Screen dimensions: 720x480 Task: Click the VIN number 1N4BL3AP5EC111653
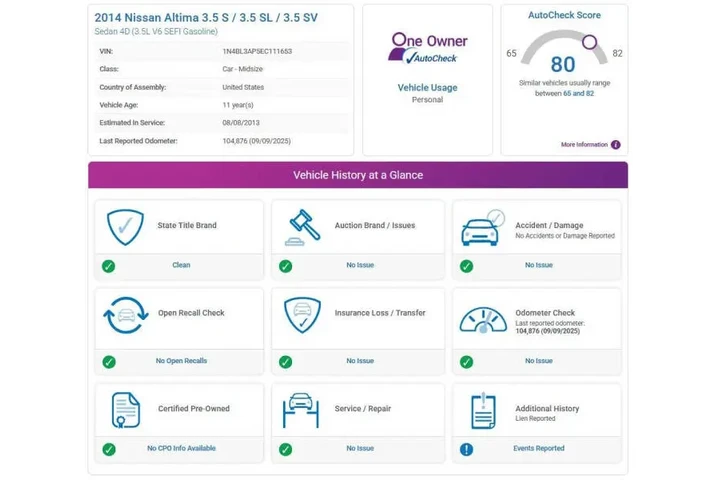point(257,51)
